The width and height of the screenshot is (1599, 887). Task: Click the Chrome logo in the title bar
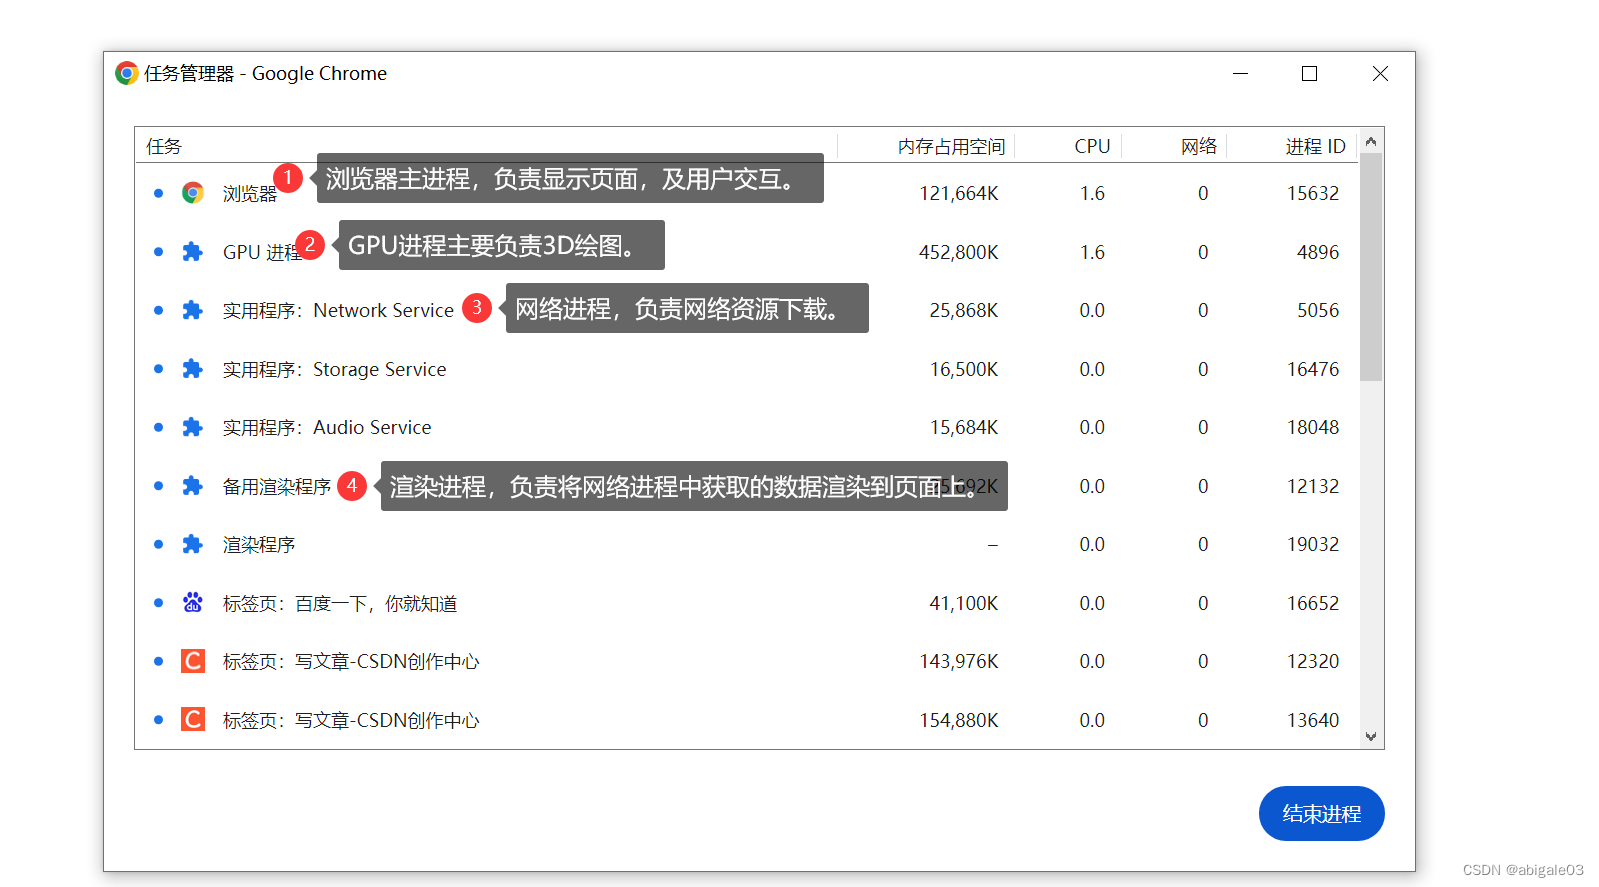click(127, 73)
